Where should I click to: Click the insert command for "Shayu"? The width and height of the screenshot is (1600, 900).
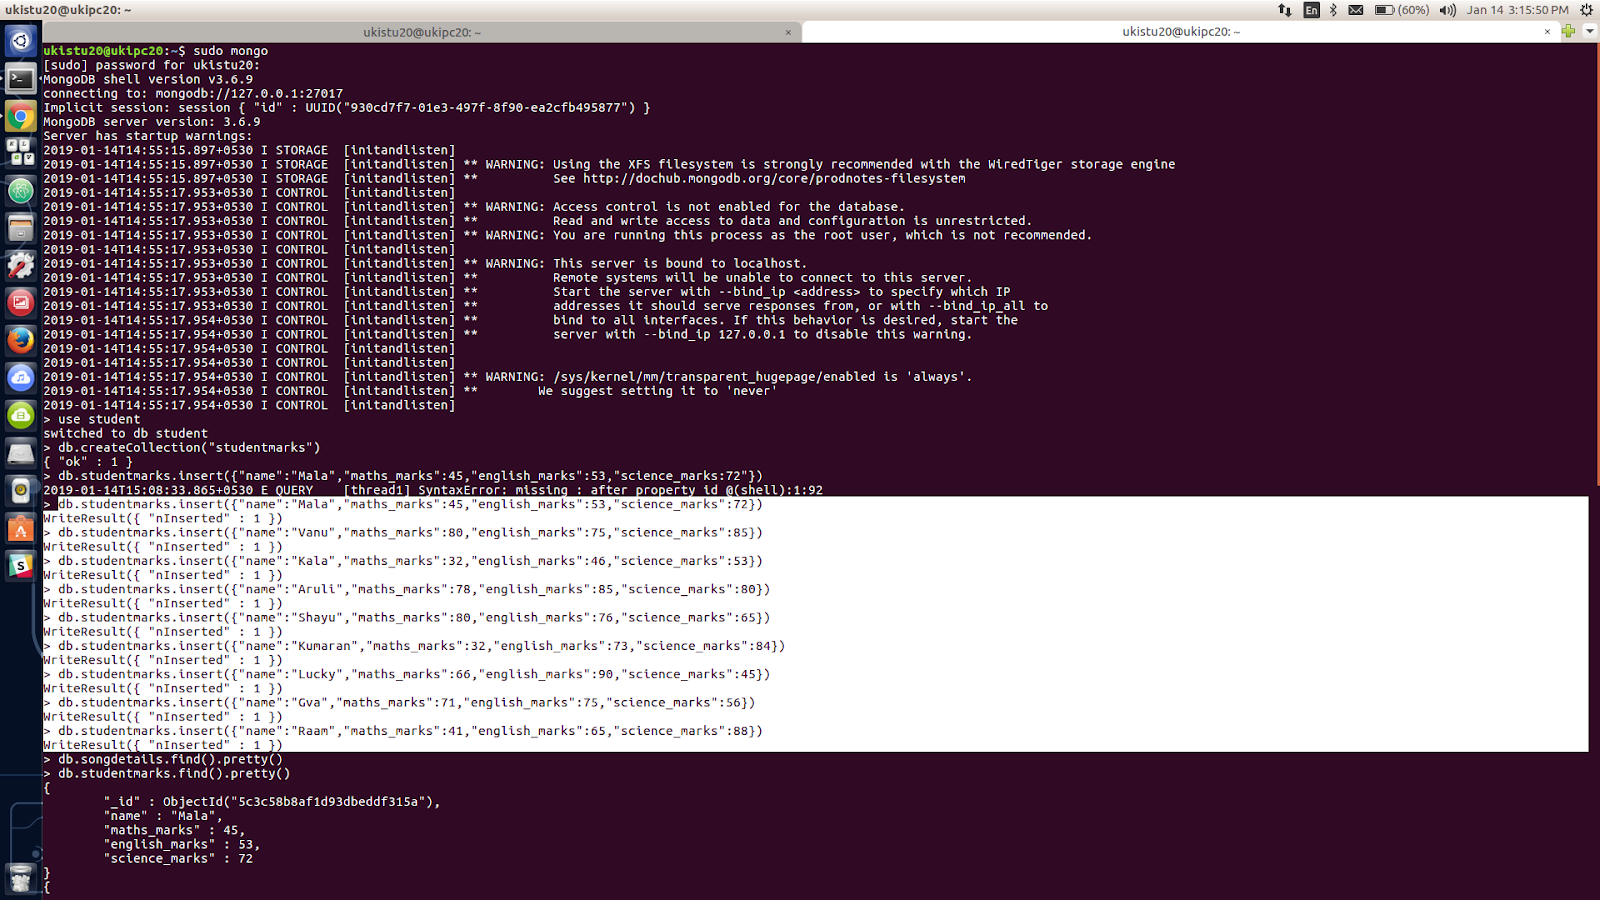point(414,617)
